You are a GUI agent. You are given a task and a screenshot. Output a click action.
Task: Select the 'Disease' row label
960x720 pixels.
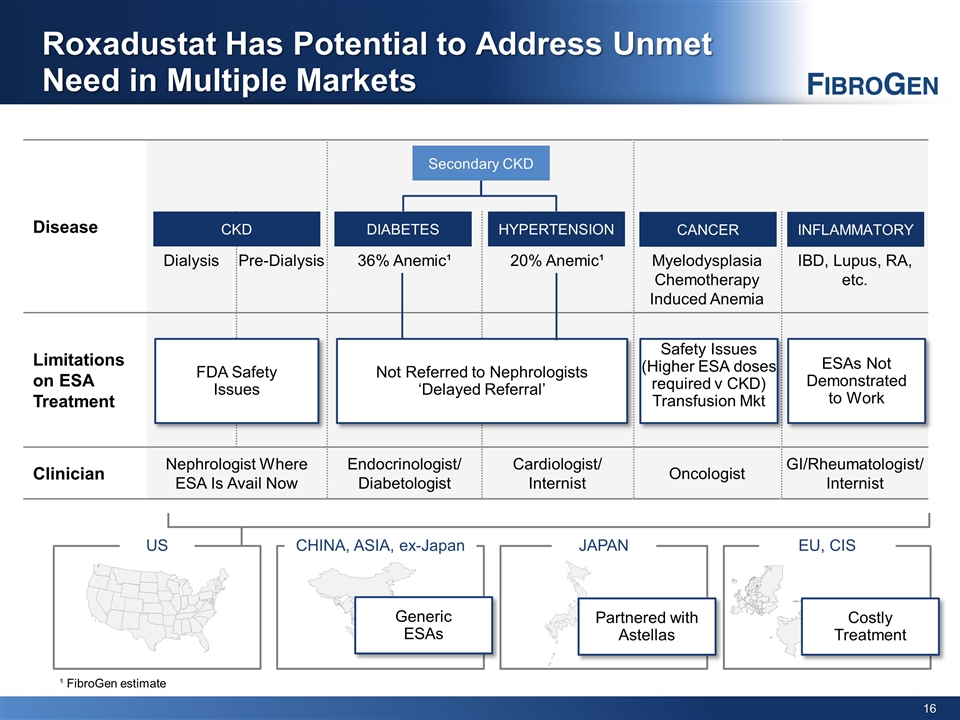pos(66,227)
